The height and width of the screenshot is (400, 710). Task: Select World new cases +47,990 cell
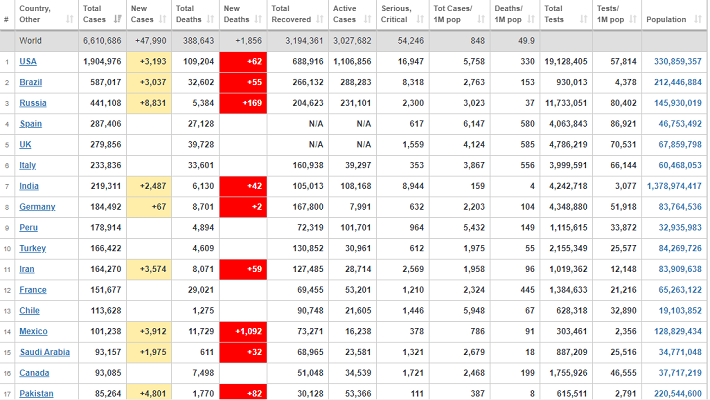click(149, 41)
